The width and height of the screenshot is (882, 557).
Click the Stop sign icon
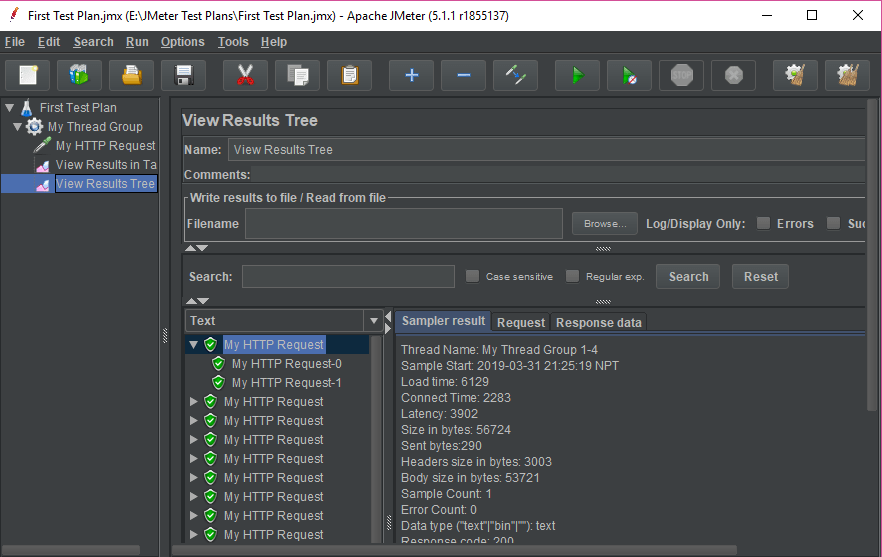(x=681, y=75)
